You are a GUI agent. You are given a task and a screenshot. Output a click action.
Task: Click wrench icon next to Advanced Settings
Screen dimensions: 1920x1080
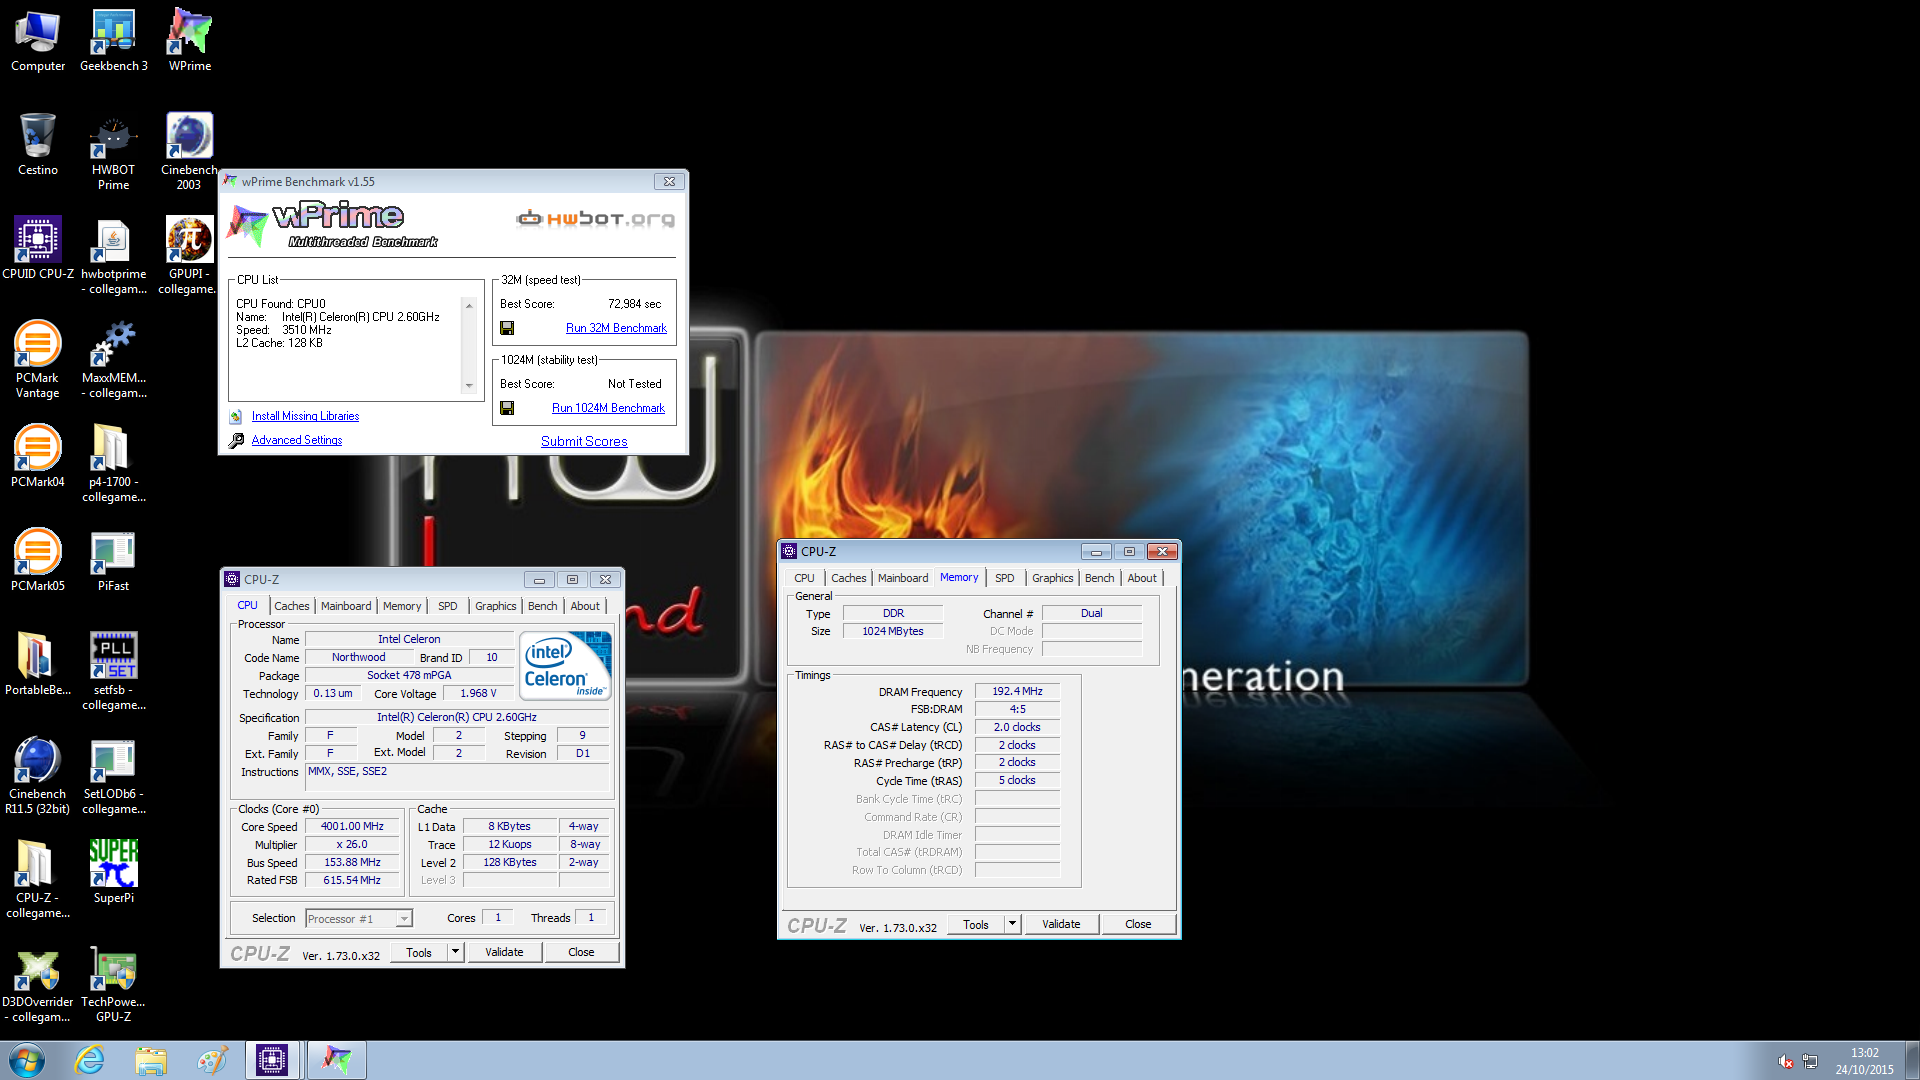click(236, 440)
